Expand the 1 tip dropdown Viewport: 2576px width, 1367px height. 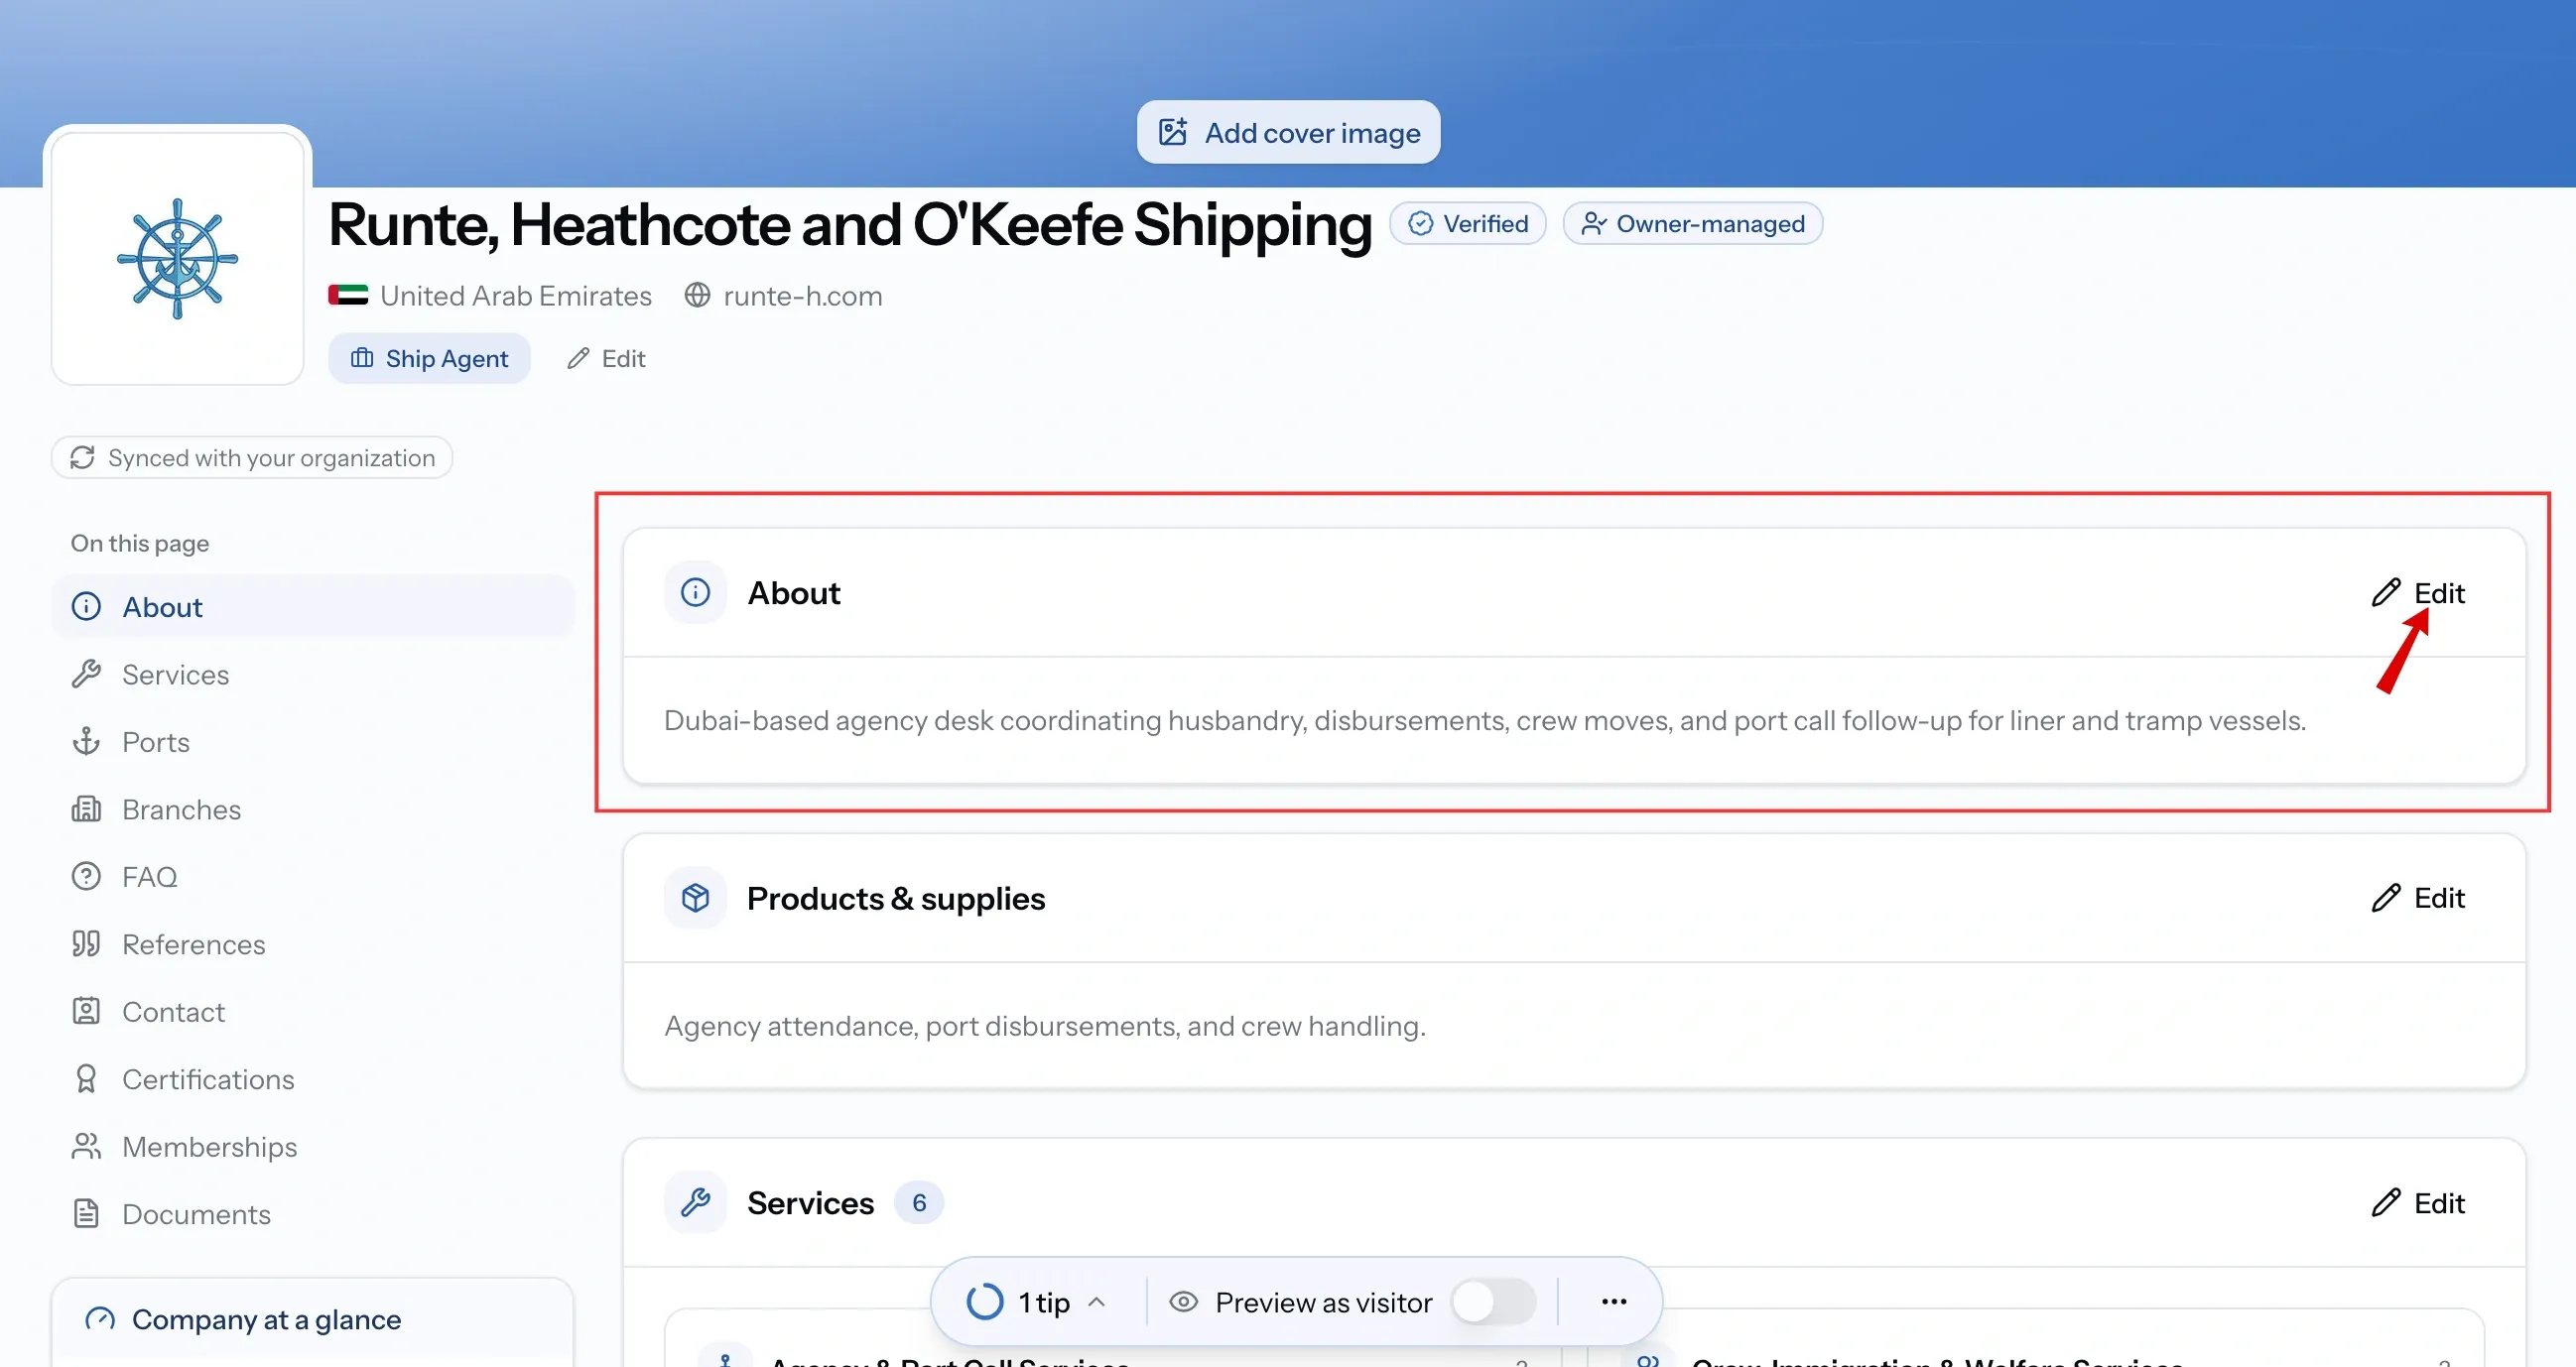click(x=1037, y=1302)
